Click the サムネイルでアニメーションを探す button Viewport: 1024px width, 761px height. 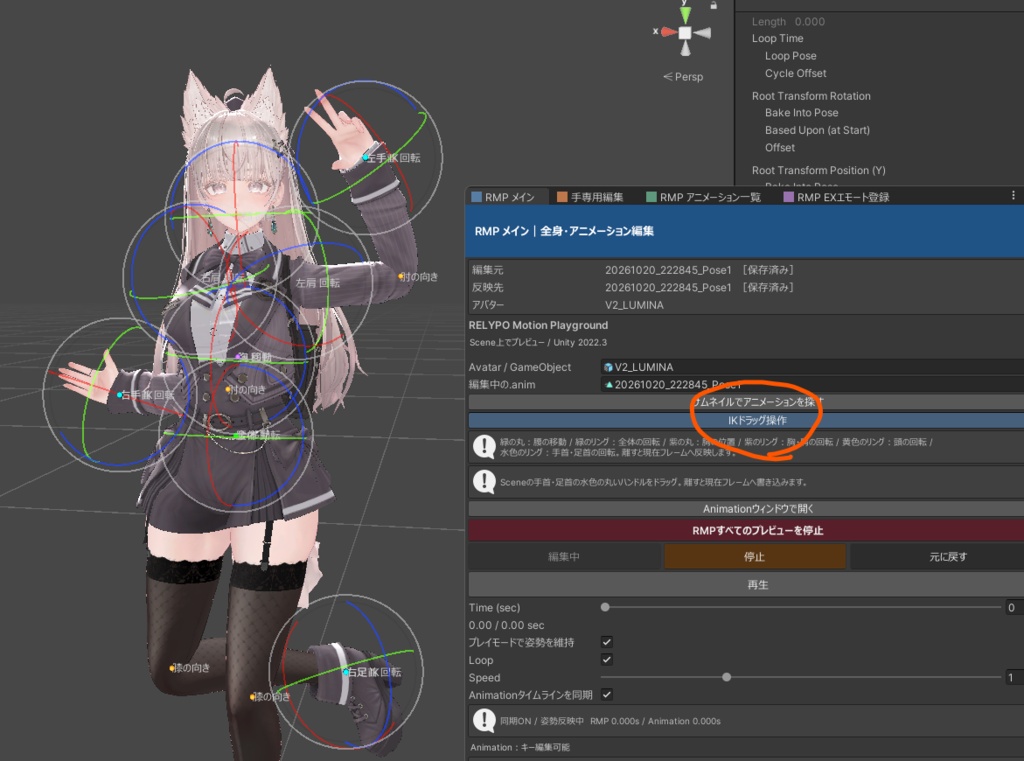746,402
